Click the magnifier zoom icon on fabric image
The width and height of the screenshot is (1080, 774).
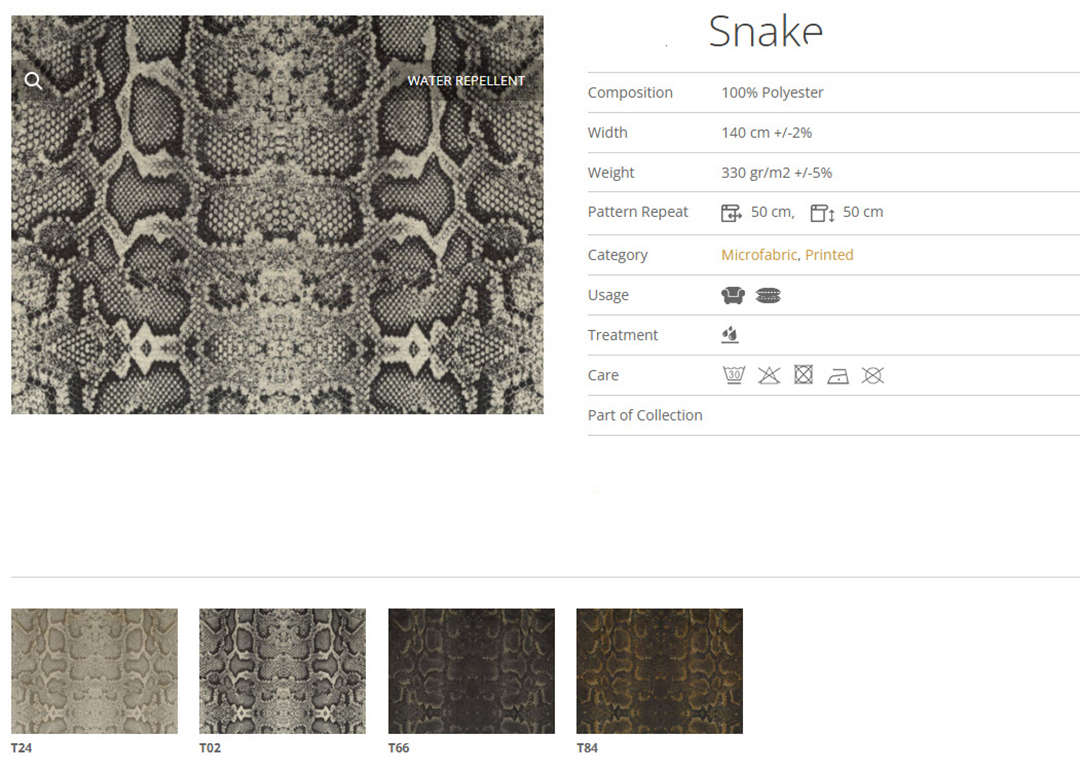33,81
